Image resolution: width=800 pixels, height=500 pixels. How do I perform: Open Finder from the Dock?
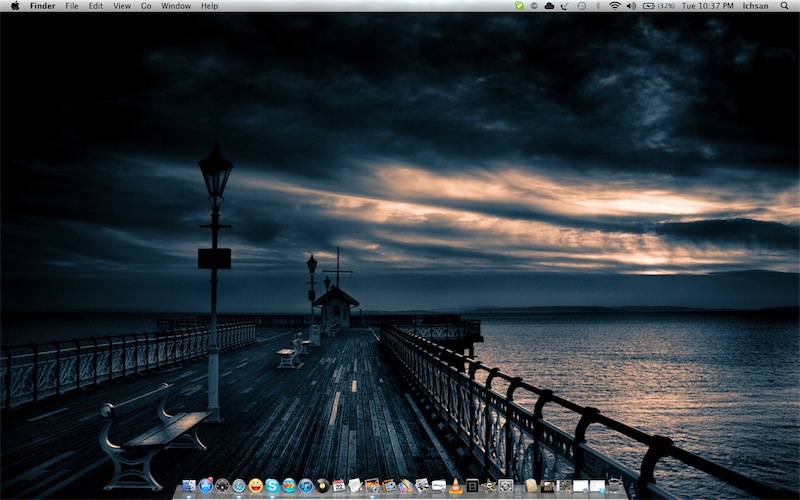(189, 486)
